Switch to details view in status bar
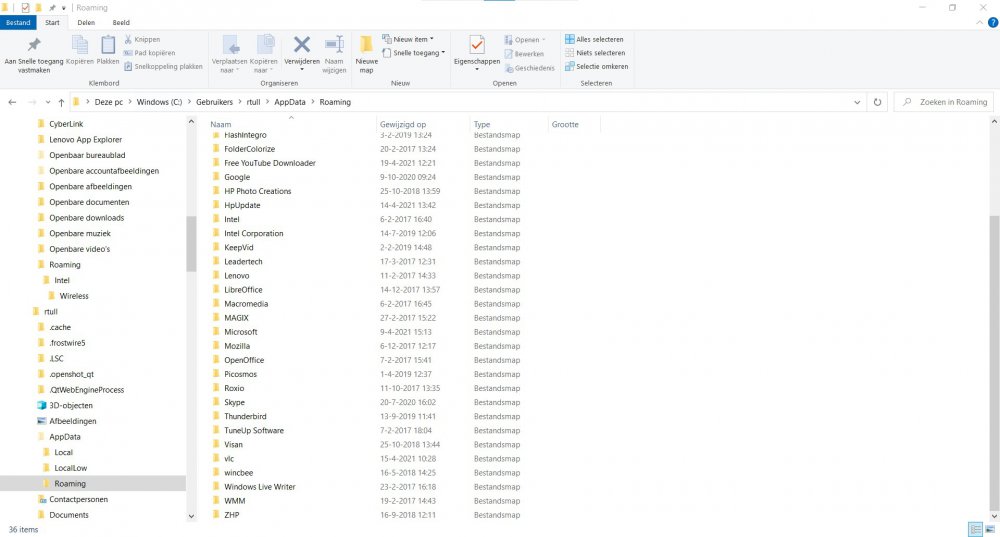 coord(974,529)
